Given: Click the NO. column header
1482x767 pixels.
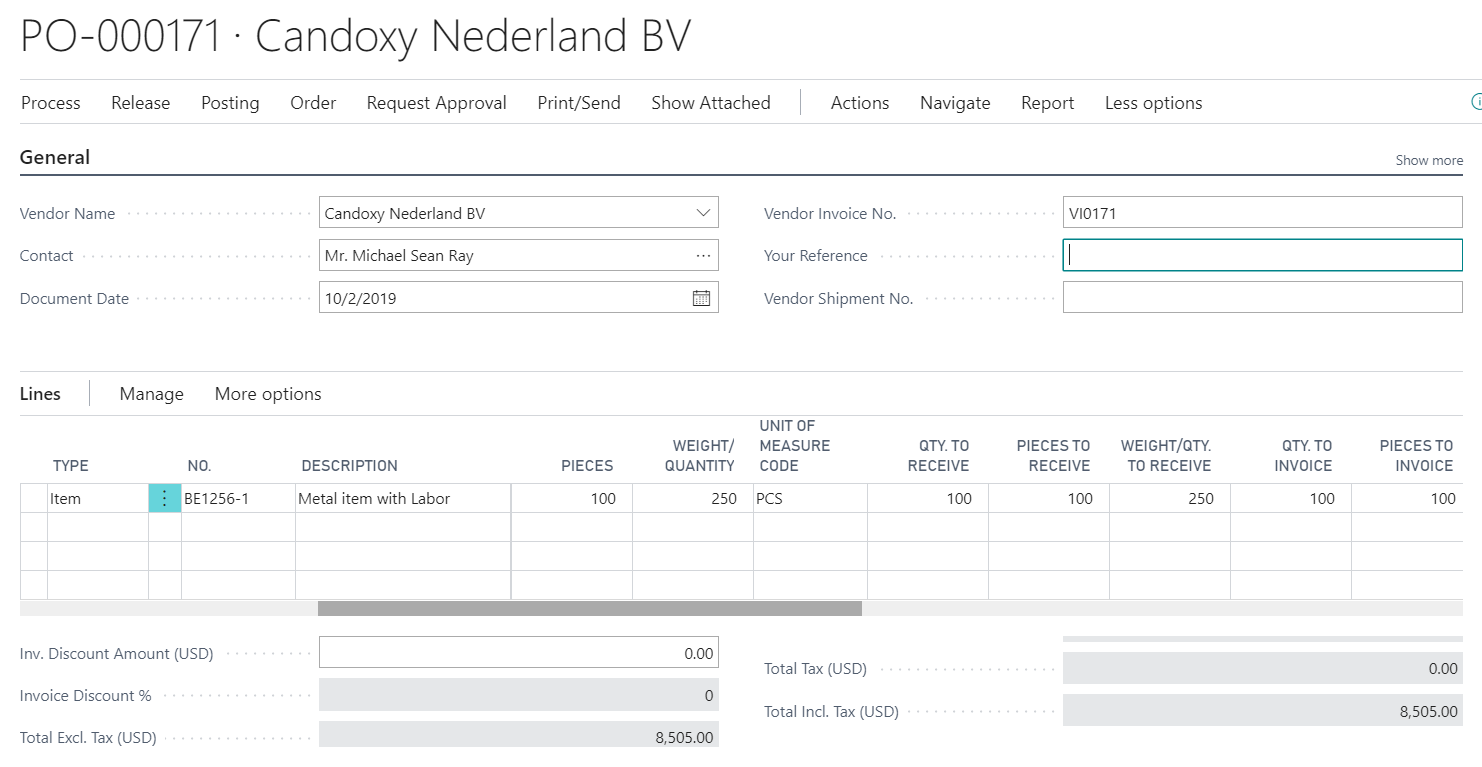Looking at the screenshot, I should pos(200,466).
